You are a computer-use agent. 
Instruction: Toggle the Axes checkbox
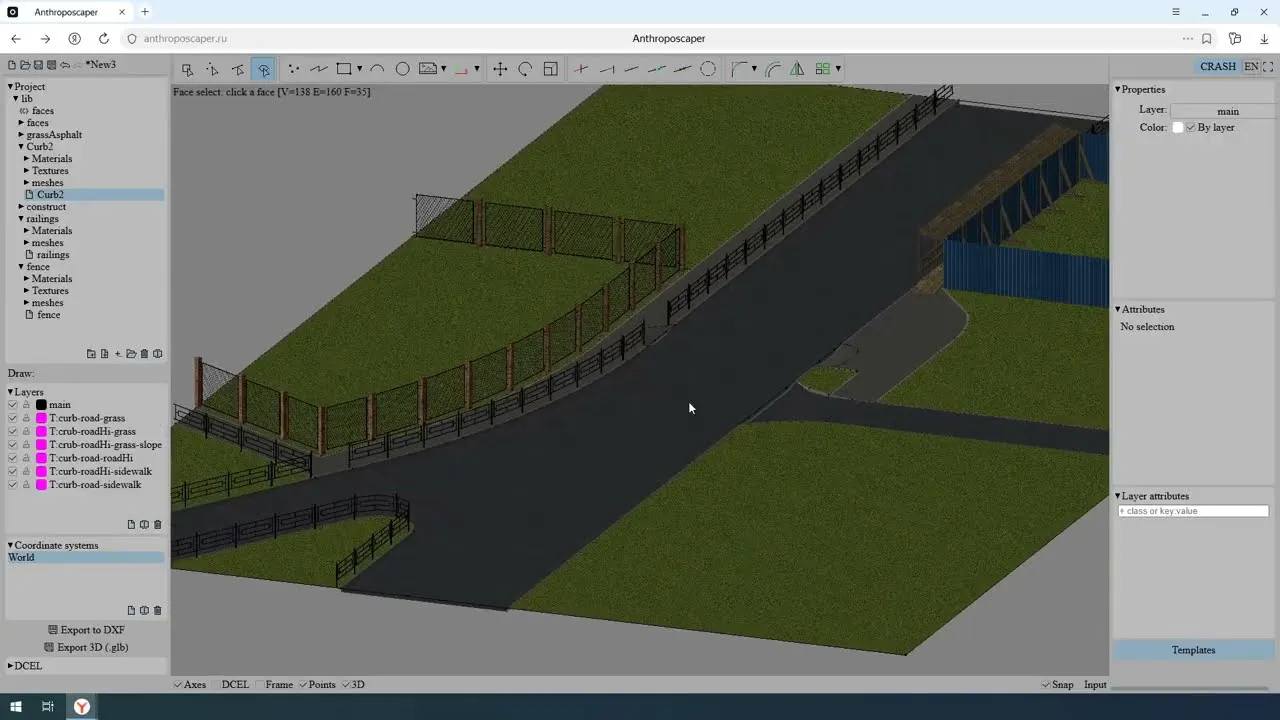(x=178, y=685)
